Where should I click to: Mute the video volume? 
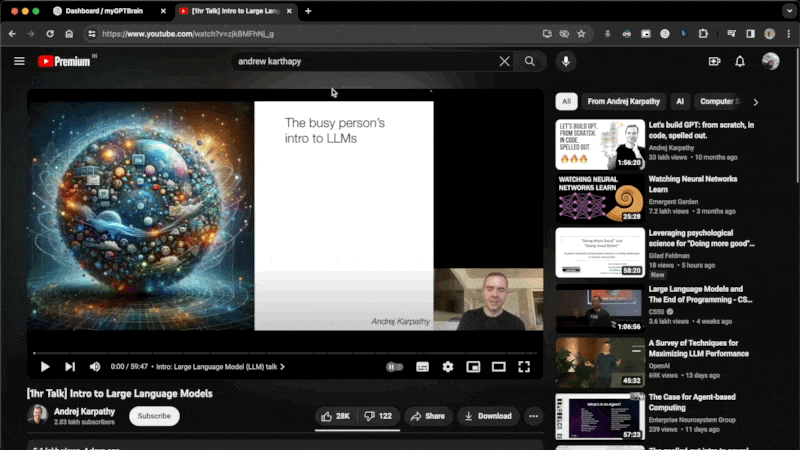pos(95,366)
